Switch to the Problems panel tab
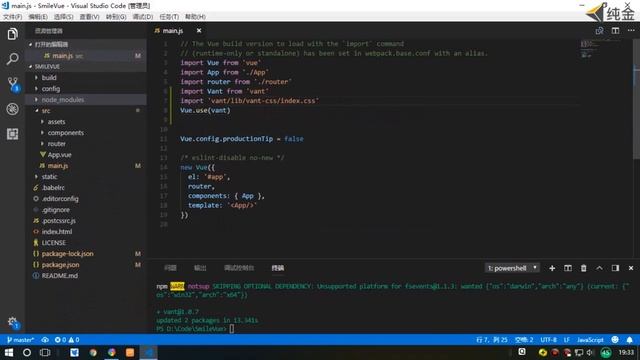The height and width of the screenshot is (360, 640). 170,268
